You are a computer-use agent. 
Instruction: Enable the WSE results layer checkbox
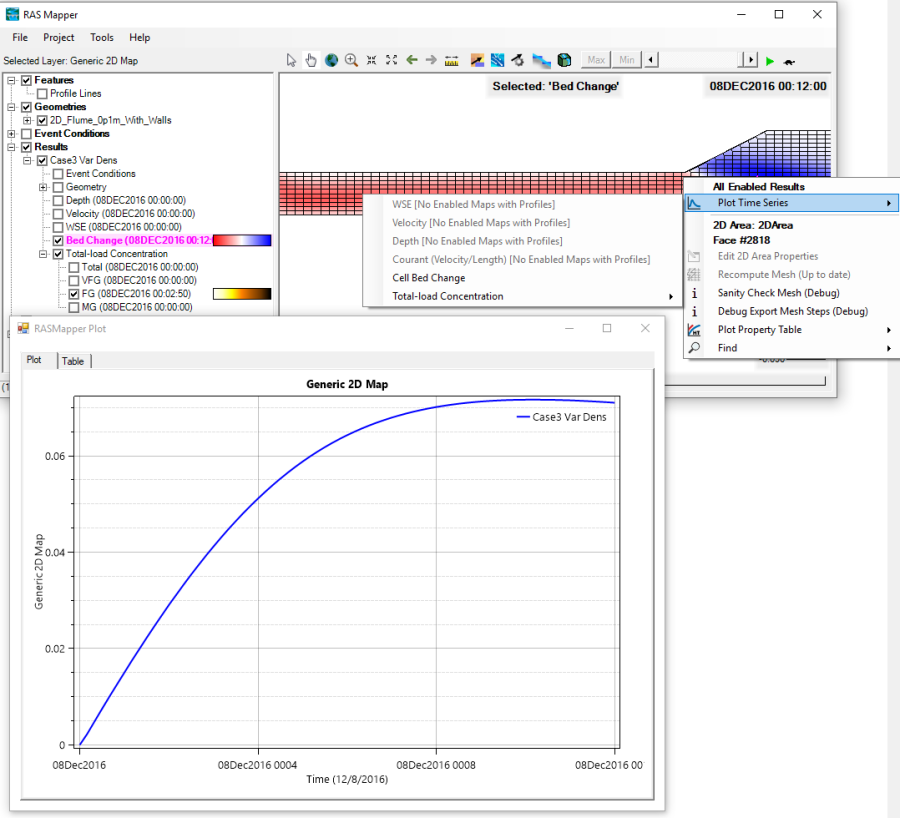coord(58,227)
